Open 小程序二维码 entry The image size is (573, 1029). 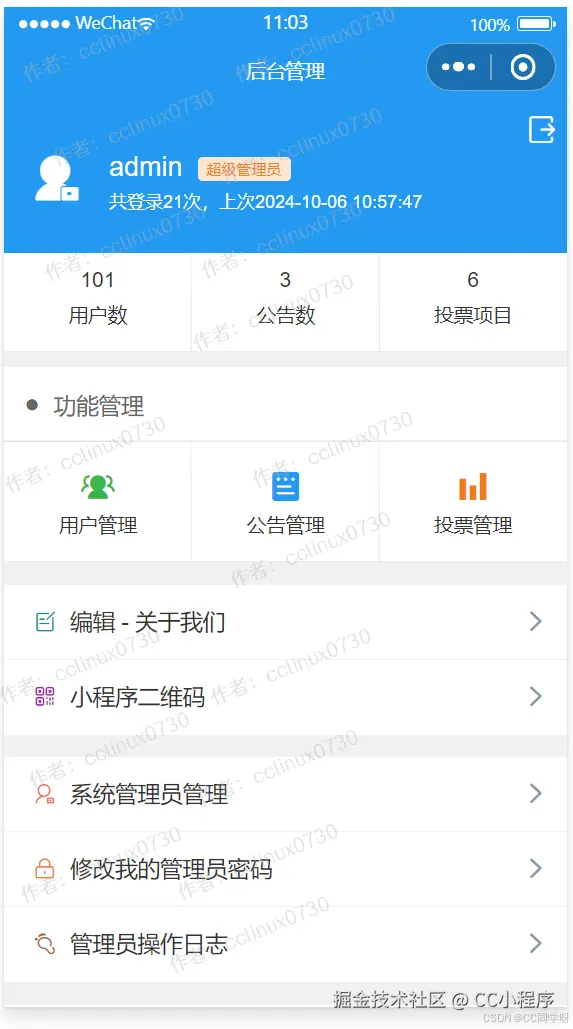coord(286,697)
